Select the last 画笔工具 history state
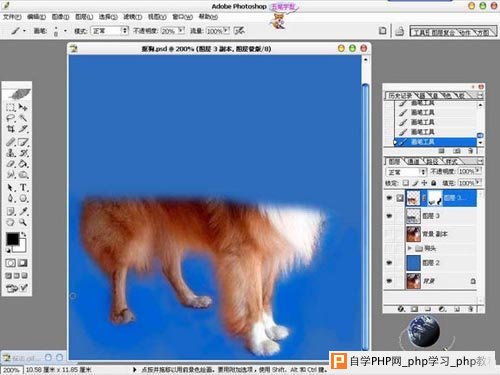The width and height of the screenshot is (500, 375). (x=435, y=142)
